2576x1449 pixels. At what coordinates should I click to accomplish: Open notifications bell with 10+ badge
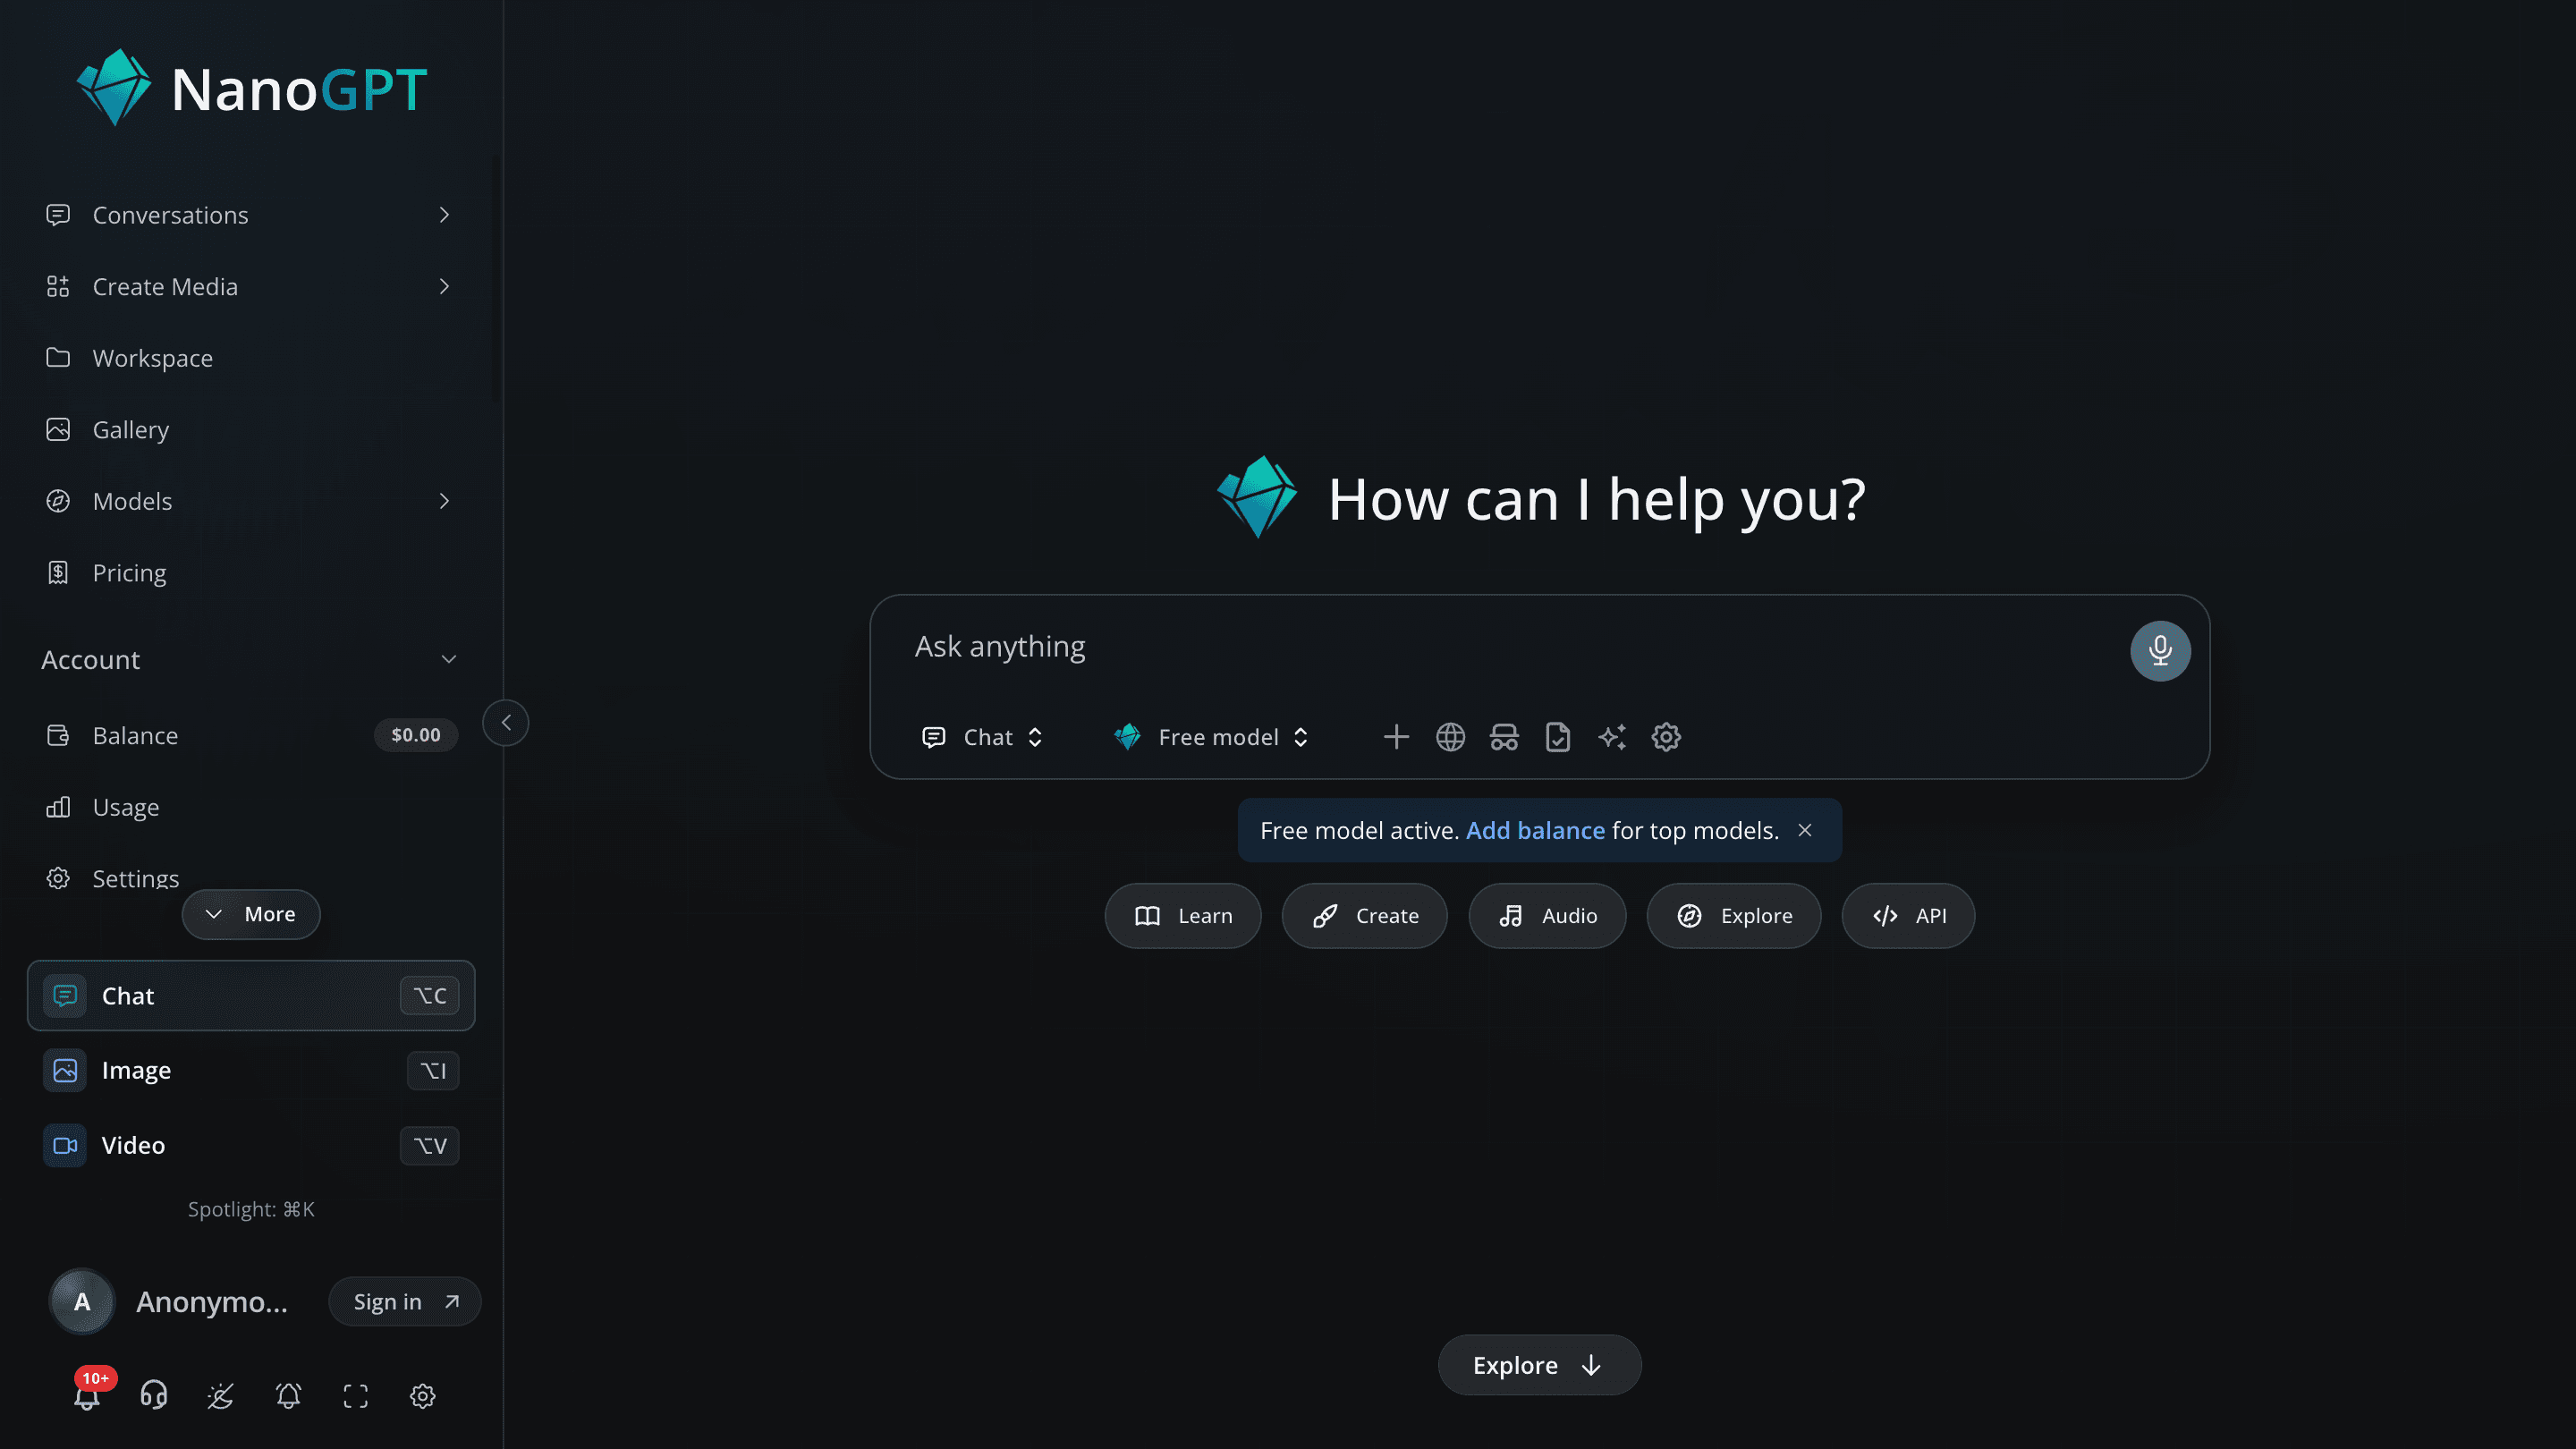tap(88, 1394)
